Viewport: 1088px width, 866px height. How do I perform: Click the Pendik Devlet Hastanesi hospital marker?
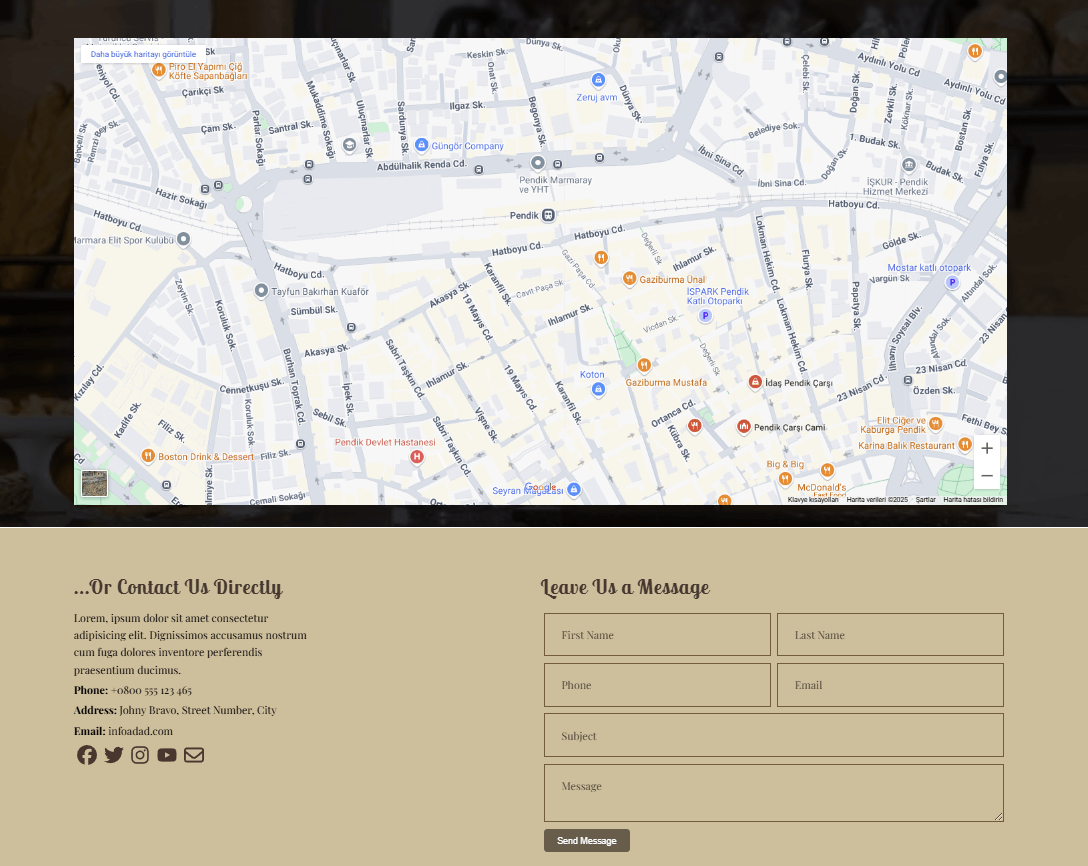coord(416,457)
